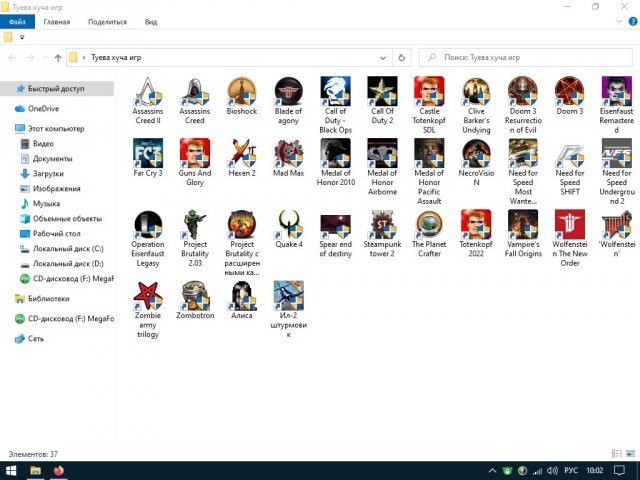
Task: Open volume control in system tray
Action: pyautogui.click(x=552, y=471)
